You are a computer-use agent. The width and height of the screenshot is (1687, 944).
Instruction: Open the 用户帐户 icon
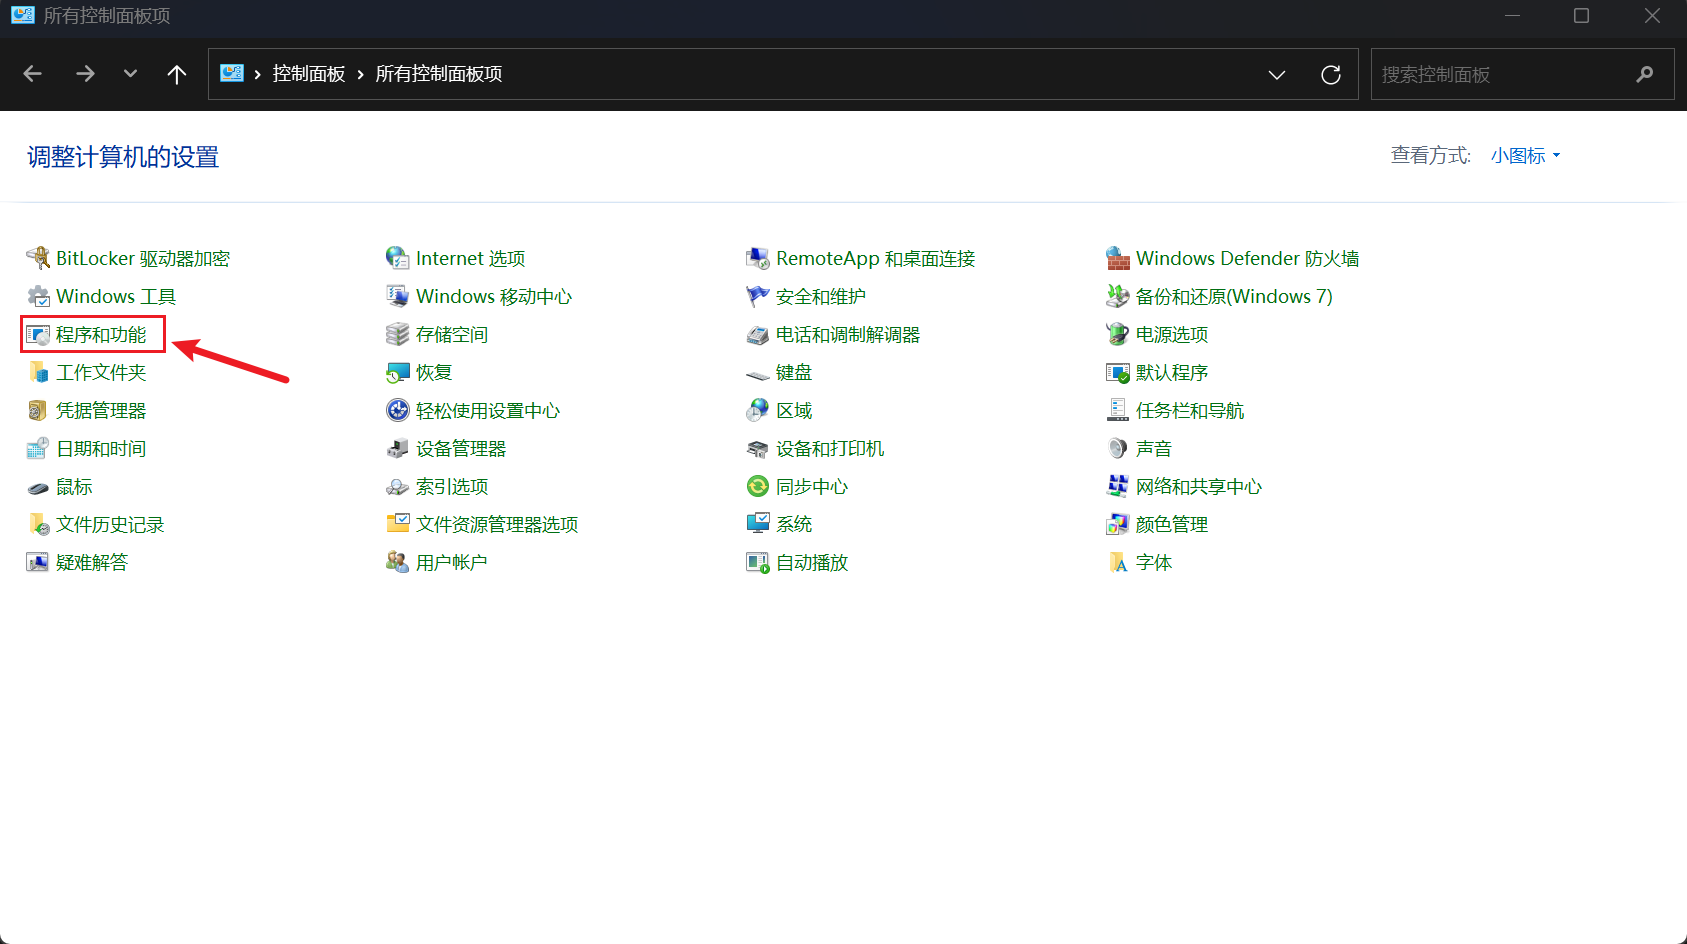point(398,562)
